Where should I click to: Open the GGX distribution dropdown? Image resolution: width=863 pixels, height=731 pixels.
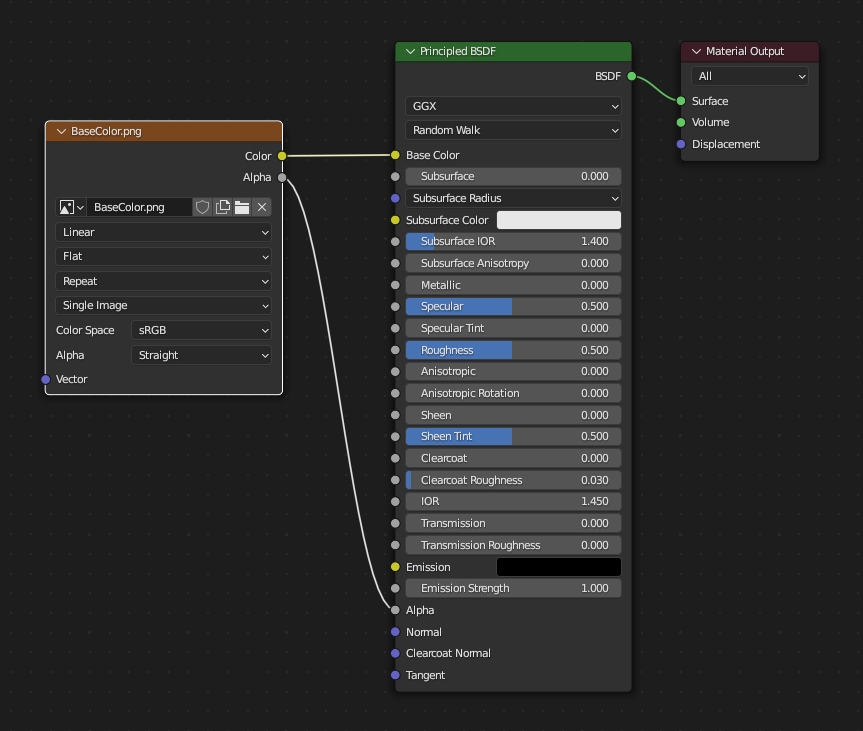coord(514,106)
